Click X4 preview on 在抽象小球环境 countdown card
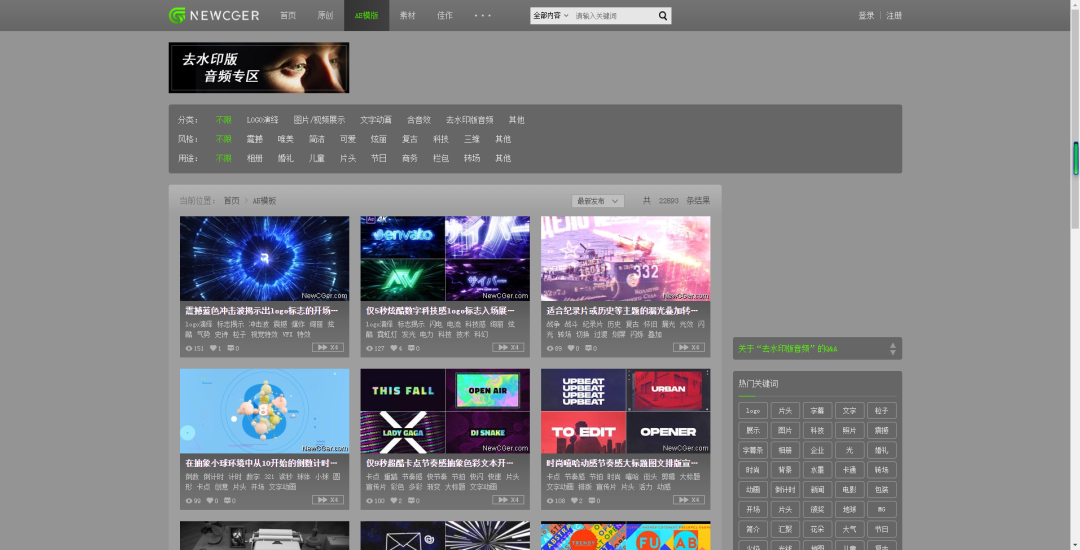Viewport: 1080px width, 550px height. 327,500
